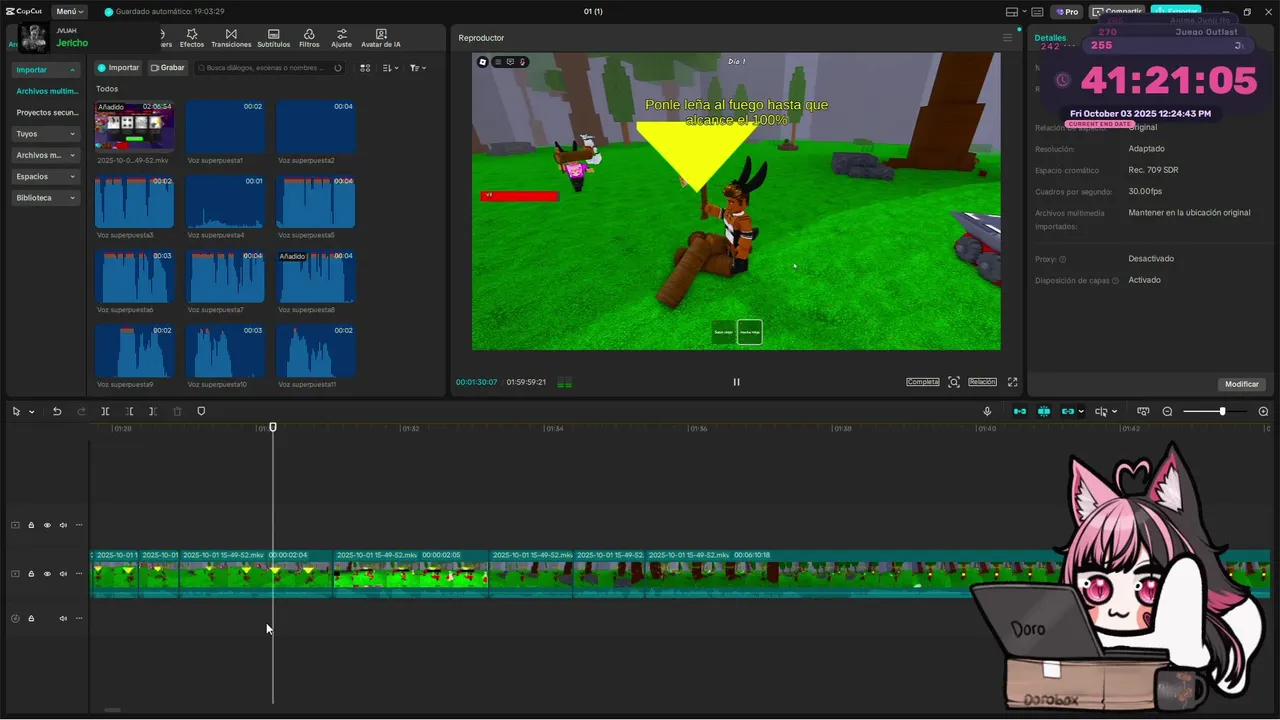Open the Menú dropdown
The width and height of the screenshot is (1280, 720).
tap(69, 12)
